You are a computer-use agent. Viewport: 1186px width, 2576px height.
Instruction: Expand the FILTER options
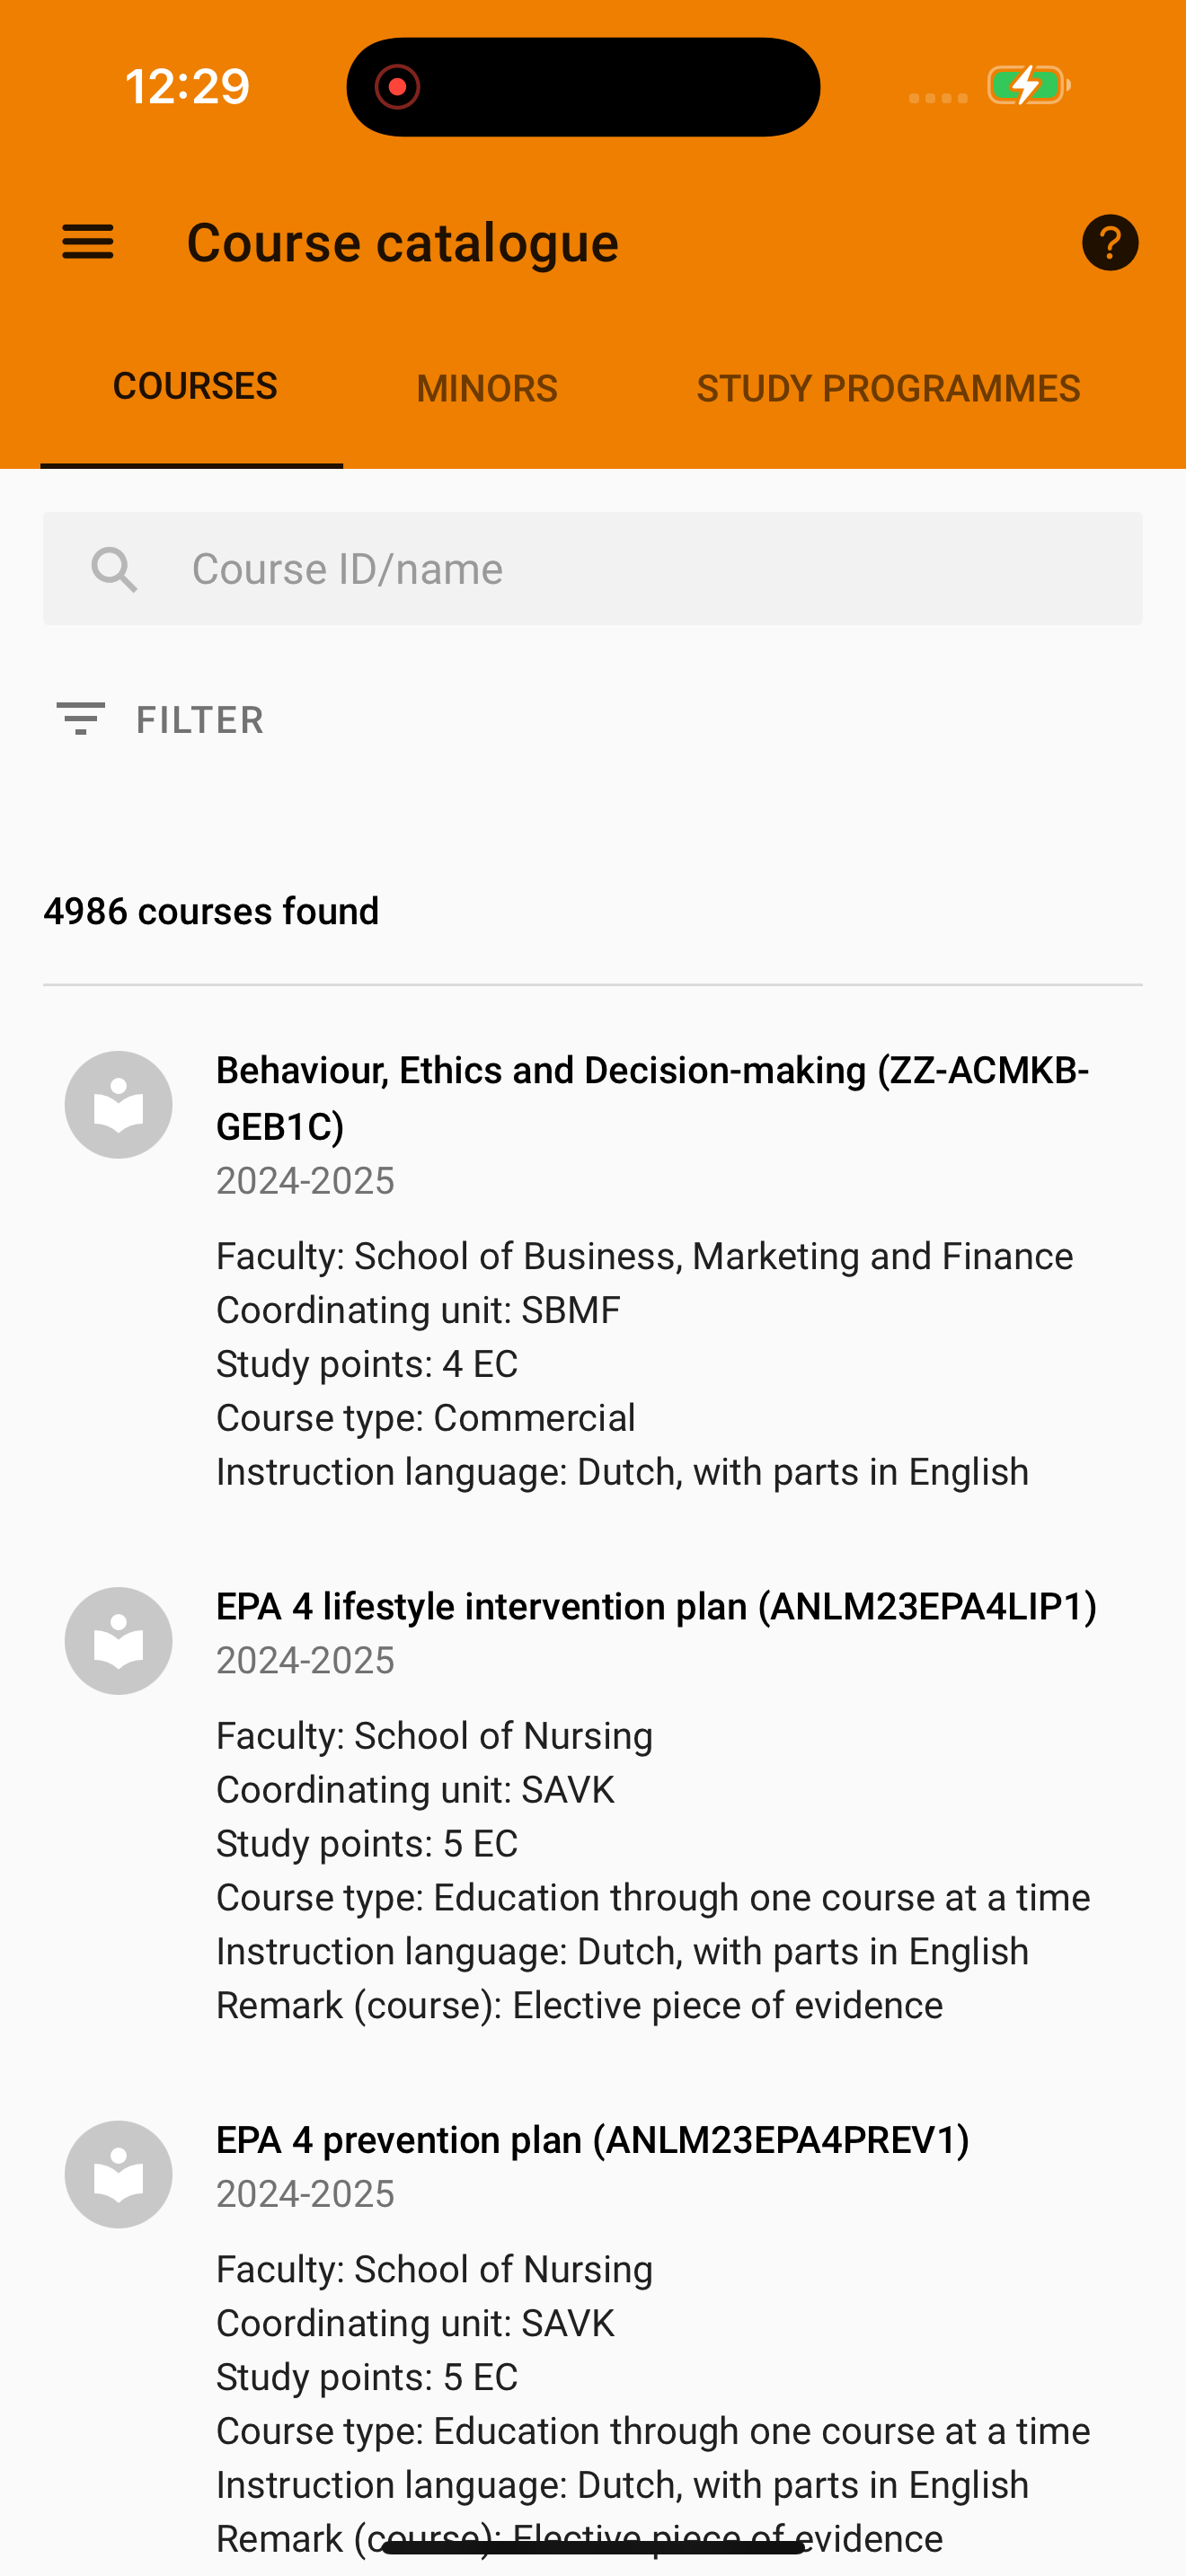point(160,719)
